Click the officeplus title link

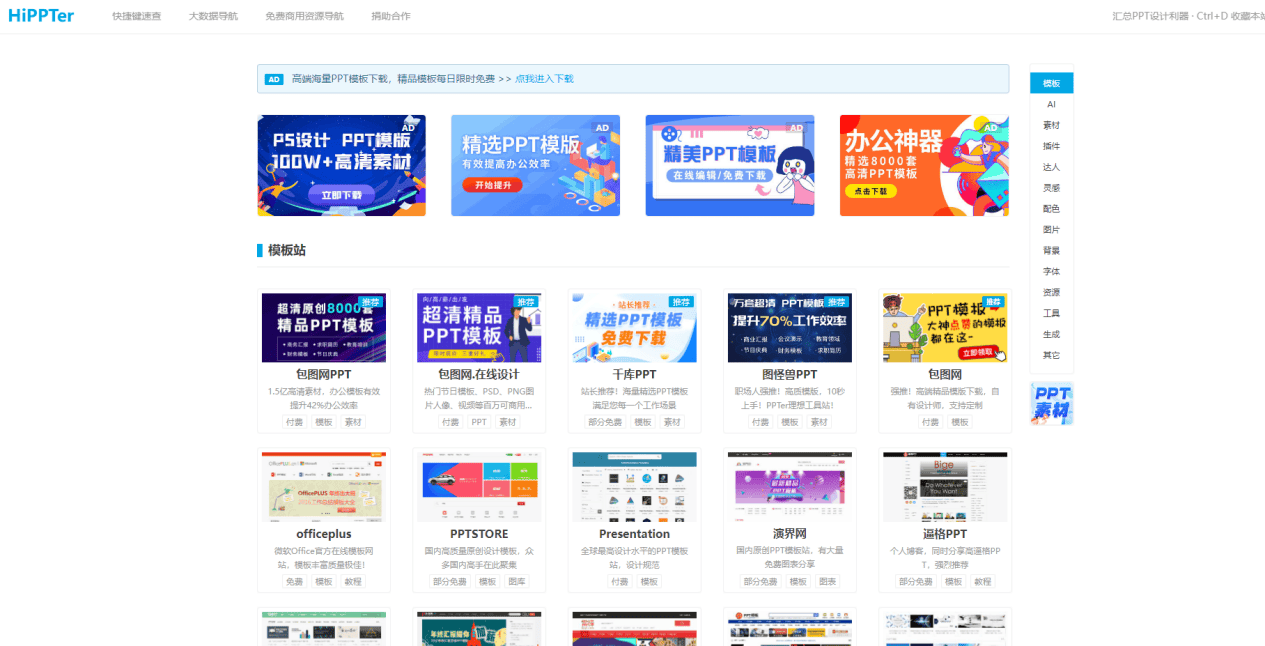click(x=324, y=534)
